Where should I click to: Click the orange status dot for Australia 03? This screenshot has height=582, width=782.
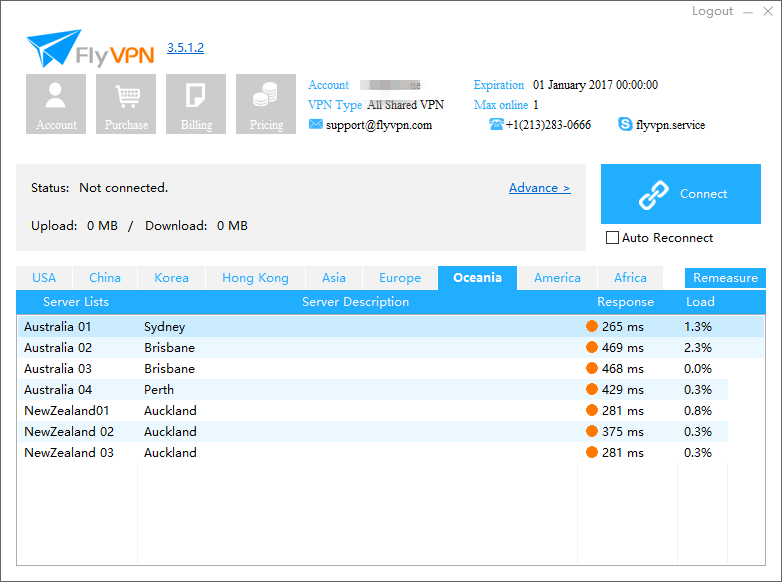[592, 368]
